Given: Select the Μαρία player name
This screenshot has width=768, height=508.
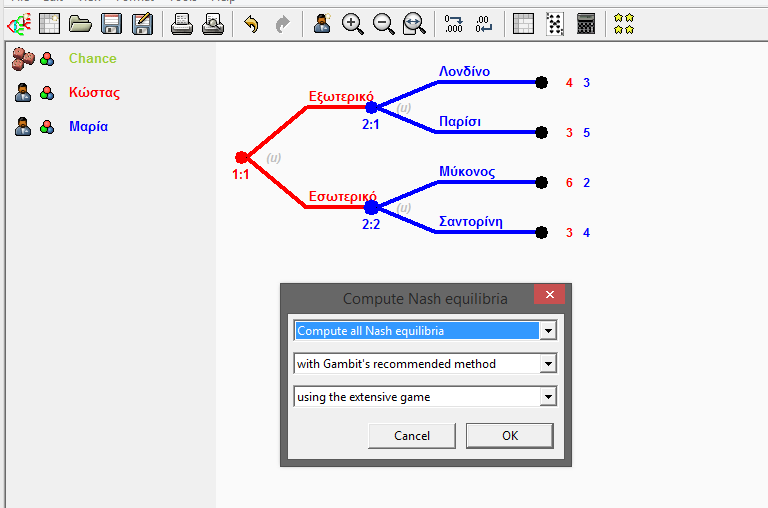Looking at the screenshot, I should point(88,126).
